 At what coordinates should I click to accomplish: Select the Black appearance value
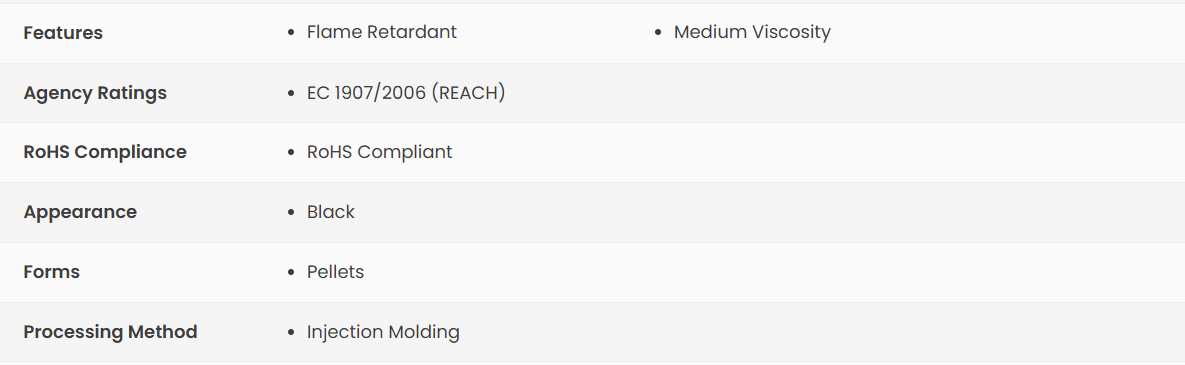[x=330, y=212]
